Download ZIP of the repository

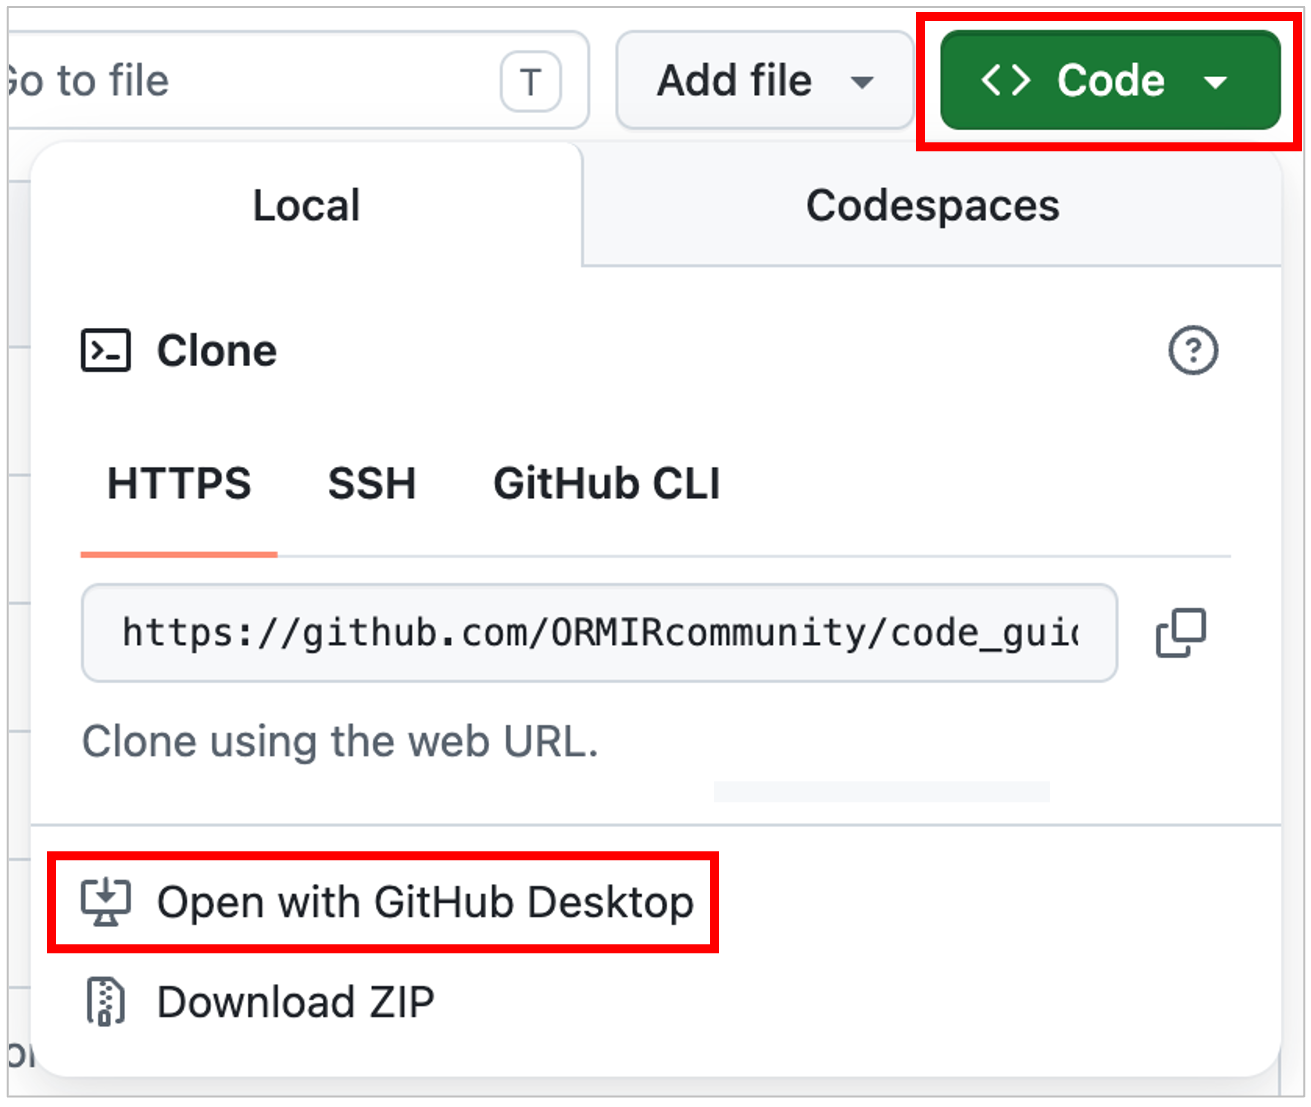coord(296,1002)
